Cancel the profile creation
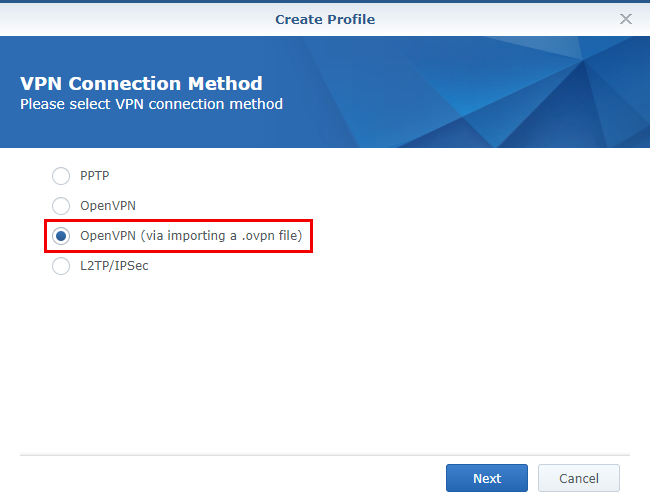This screenshot has width=650, height=500. (x=578, y=478)
